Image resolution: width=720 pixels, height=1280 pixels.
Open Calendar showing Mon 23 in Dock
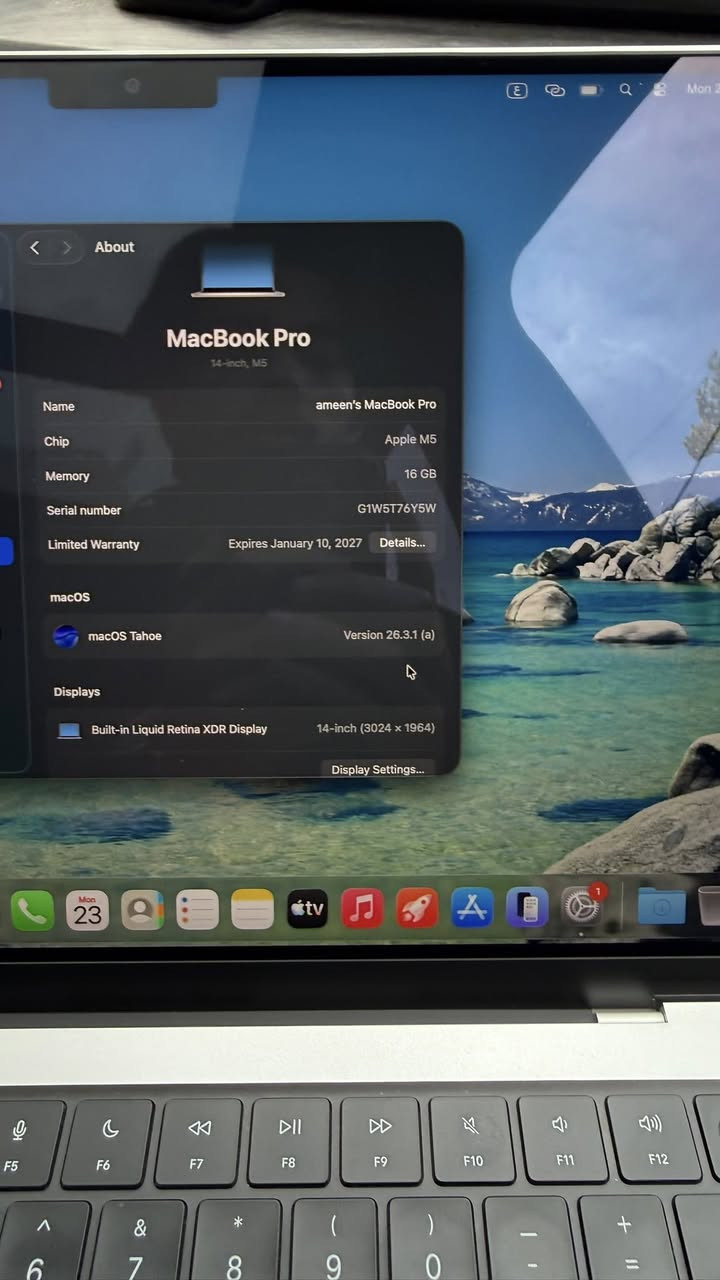(x=87, y=910)
